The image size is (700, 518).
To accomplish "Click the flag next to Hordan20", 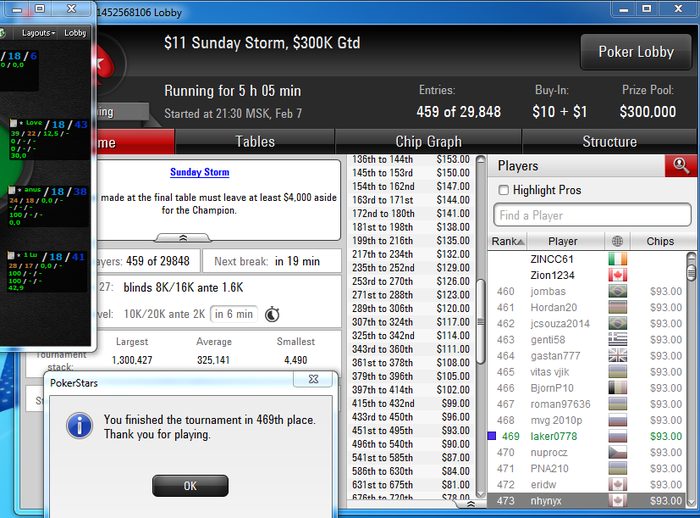I will (618, 307).
